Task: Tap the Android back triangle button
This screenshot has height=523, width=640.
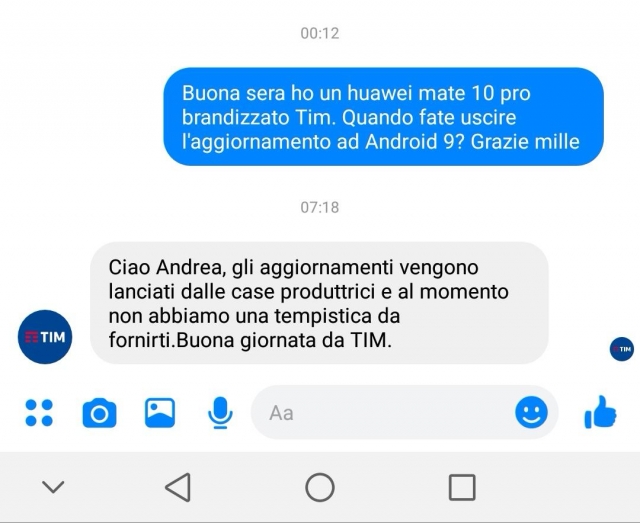Action: click(178, 487)
